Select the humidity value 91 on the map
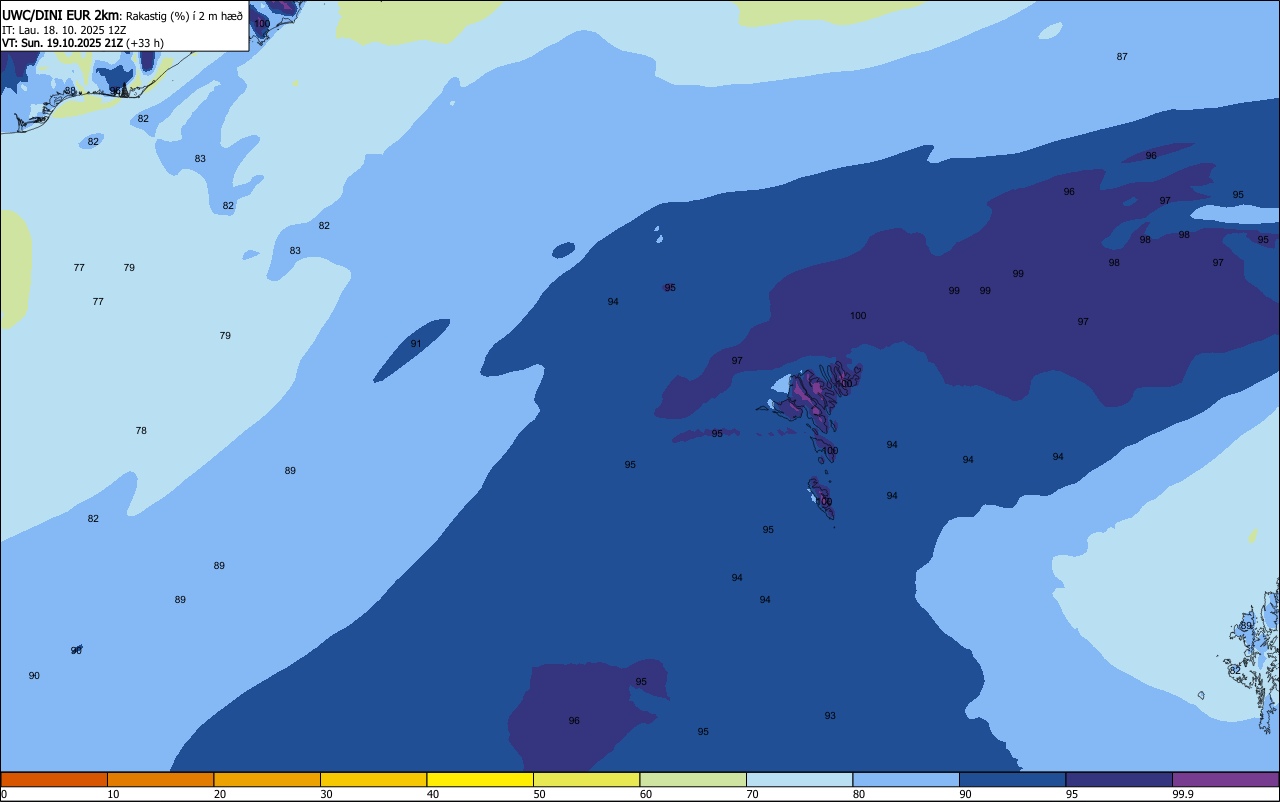The width and height of the screenshot is (1280, 802). [416, 344]
